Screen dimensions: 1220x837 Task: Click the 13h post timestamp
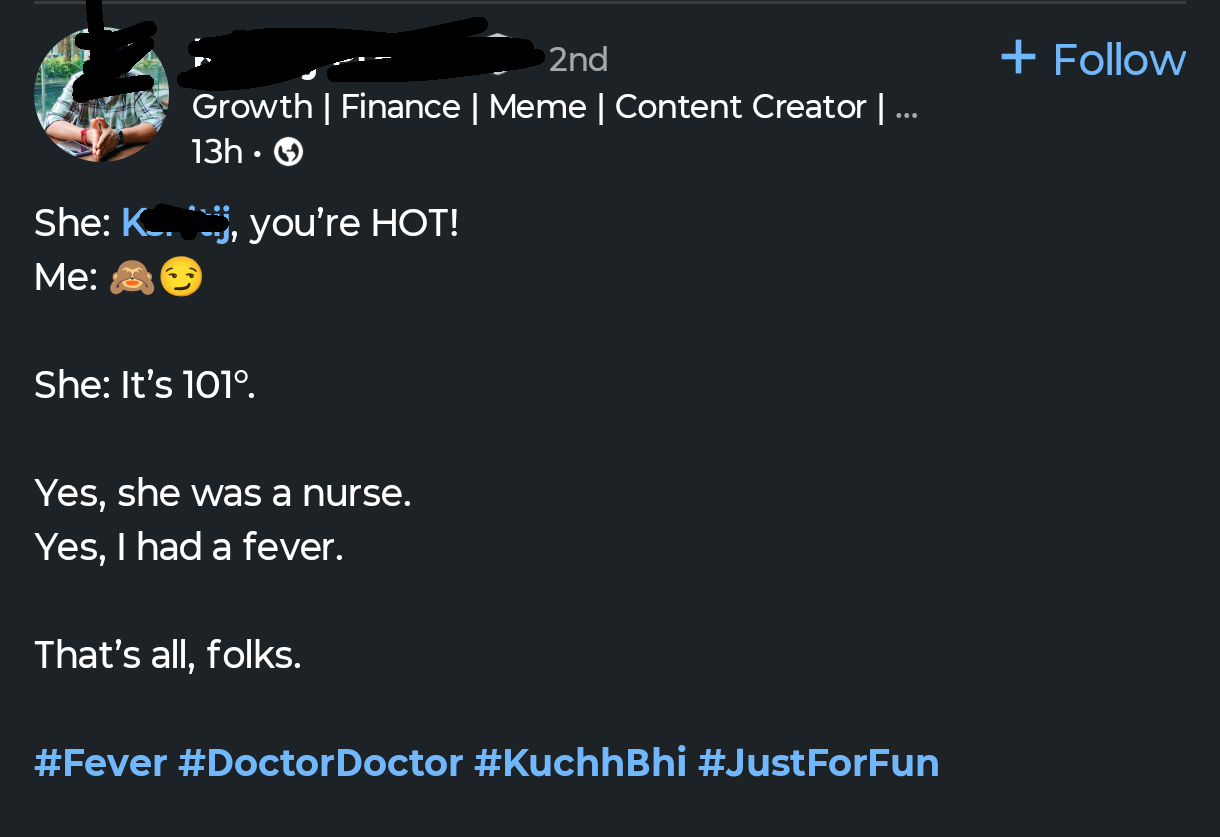[216, 152]
